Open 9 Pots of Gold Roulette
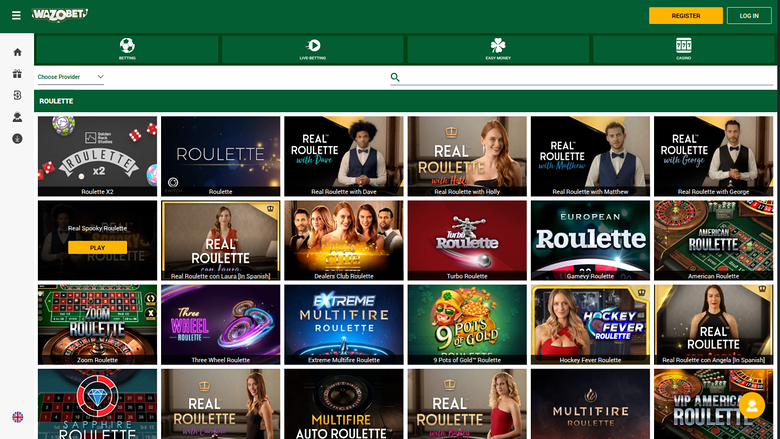The image size is (780, 439). [467, 325]
